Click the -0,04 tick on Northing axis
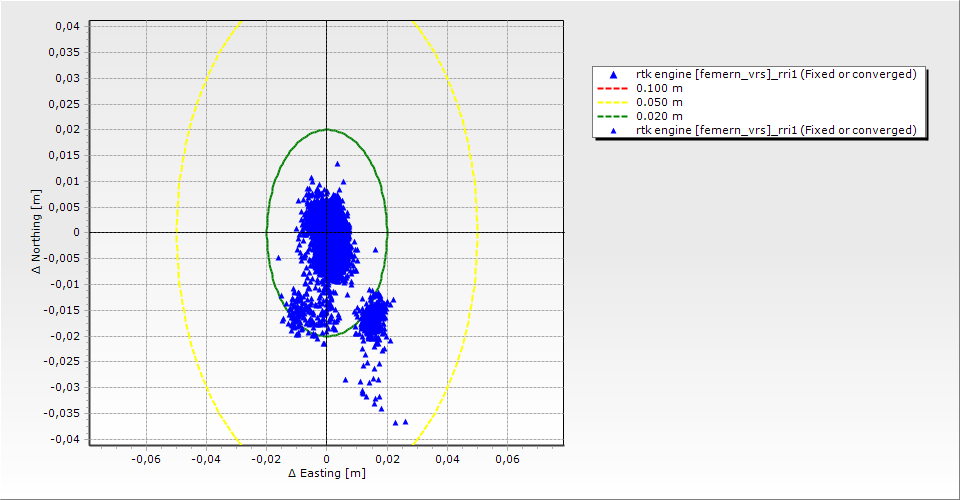Image resolution: width=960 pixels, height=500 pixels. [x=65, y=439]
